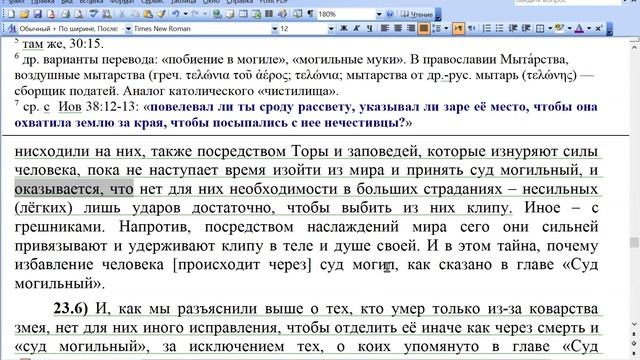Open the borders dropdown arrow
This screenshot has height=360, width=640.
[x=549, y=29]
